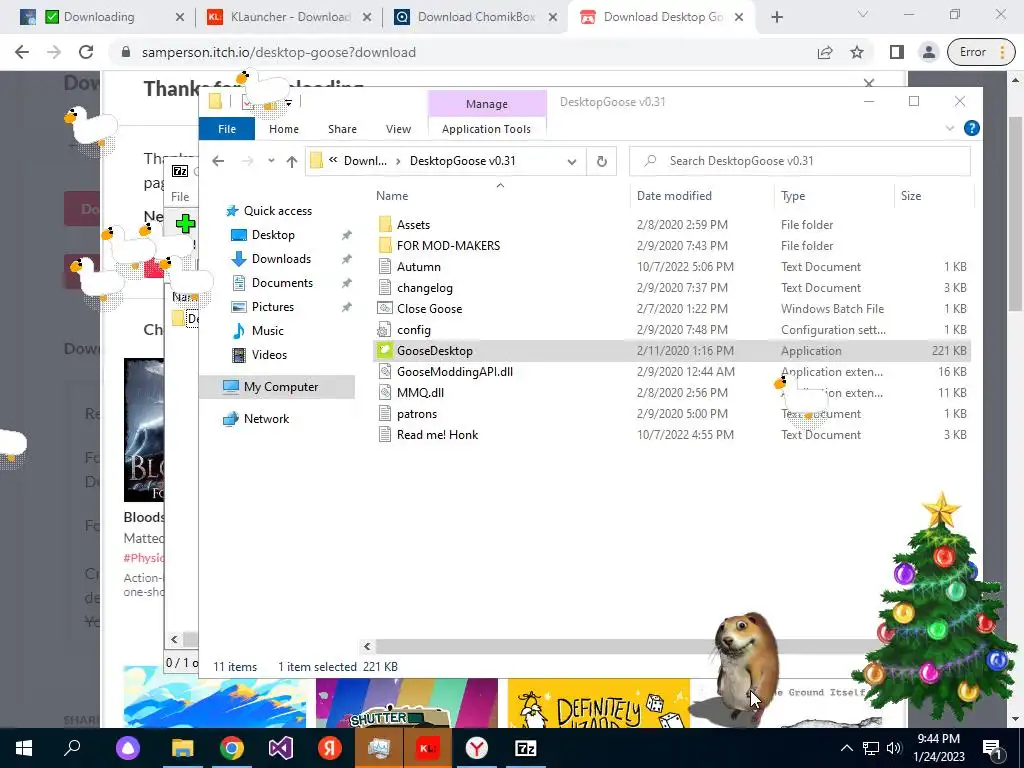Sort files by Size column
Viewport: 1024px width, 768px height.
point(911,195)
